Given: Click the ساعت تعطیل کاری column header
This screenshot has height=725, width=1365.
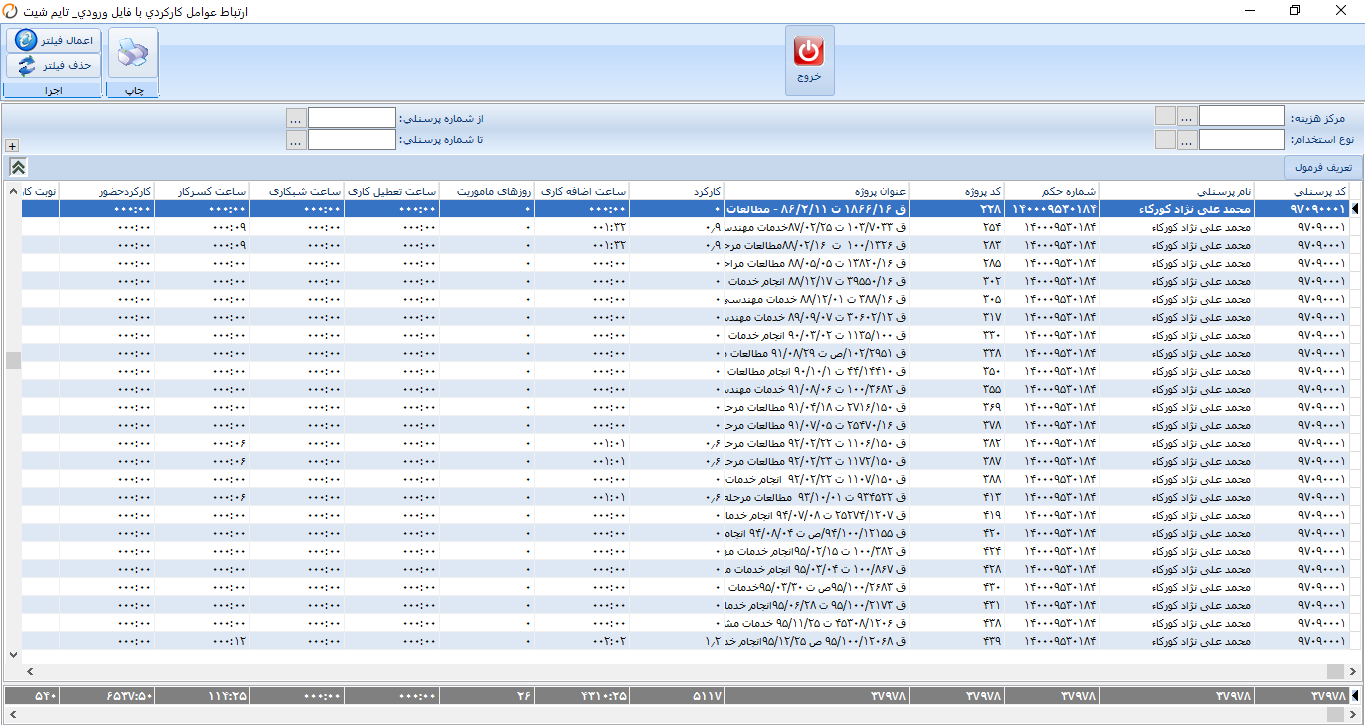Looking at the screenshot, I should tap(392, 191).
